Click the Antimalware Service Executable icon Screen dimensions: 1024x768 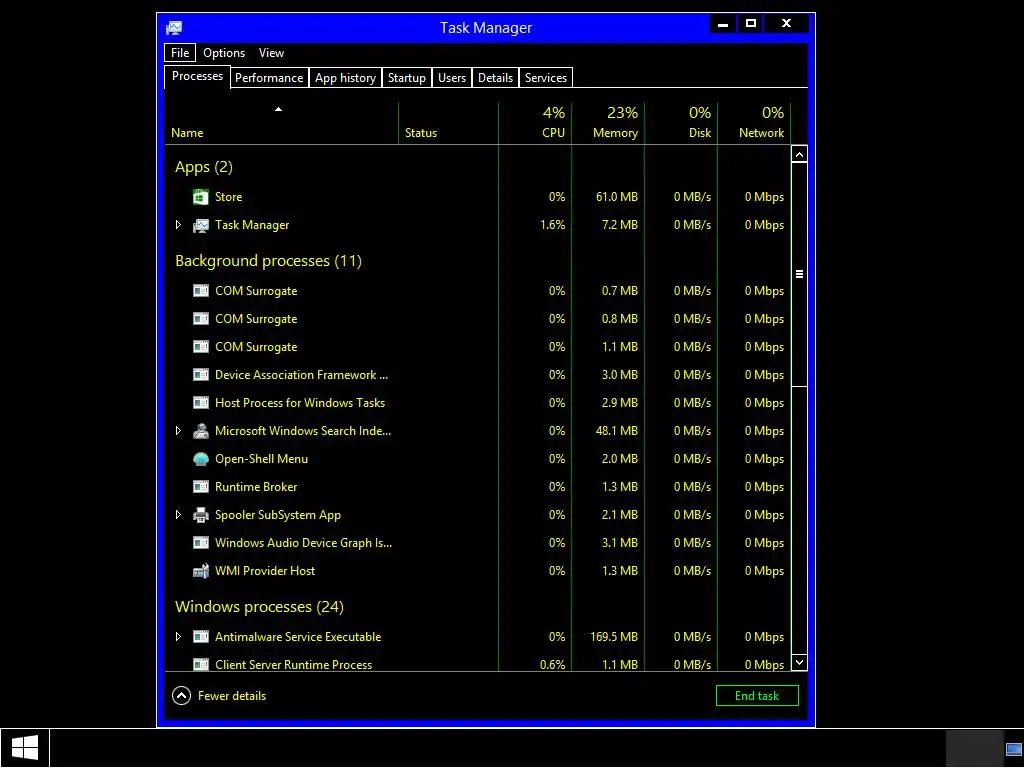[x=200, y=637]
